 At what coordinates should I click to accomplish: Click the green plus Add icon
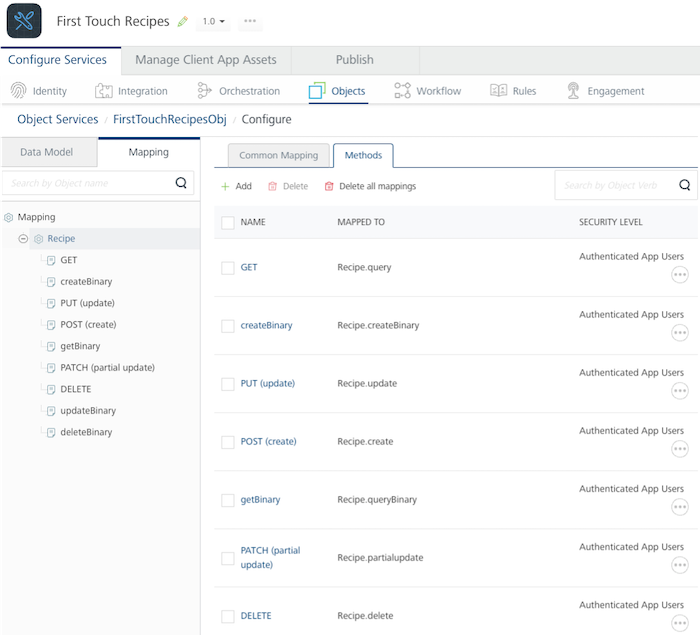pos(225,186)
